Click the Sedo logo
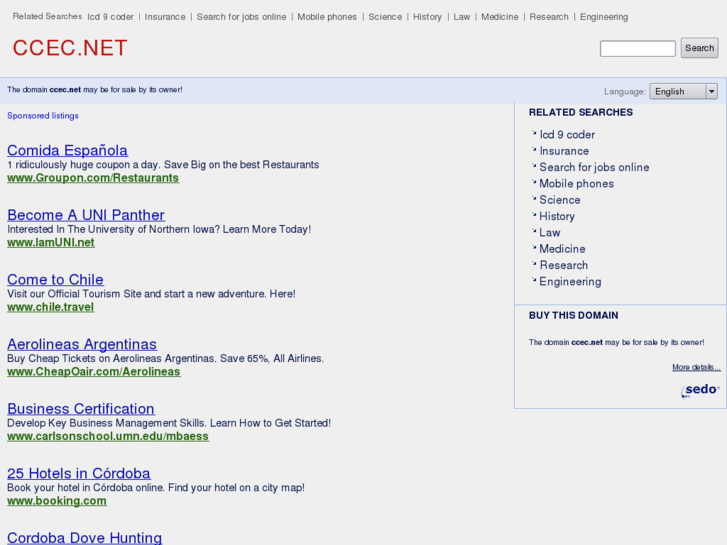 [x=701, y=390]
